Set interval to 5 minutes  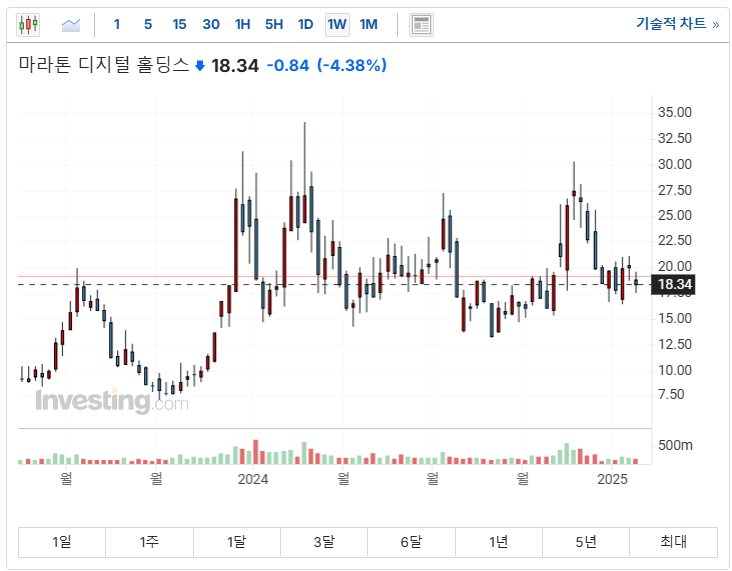point(148,24)
